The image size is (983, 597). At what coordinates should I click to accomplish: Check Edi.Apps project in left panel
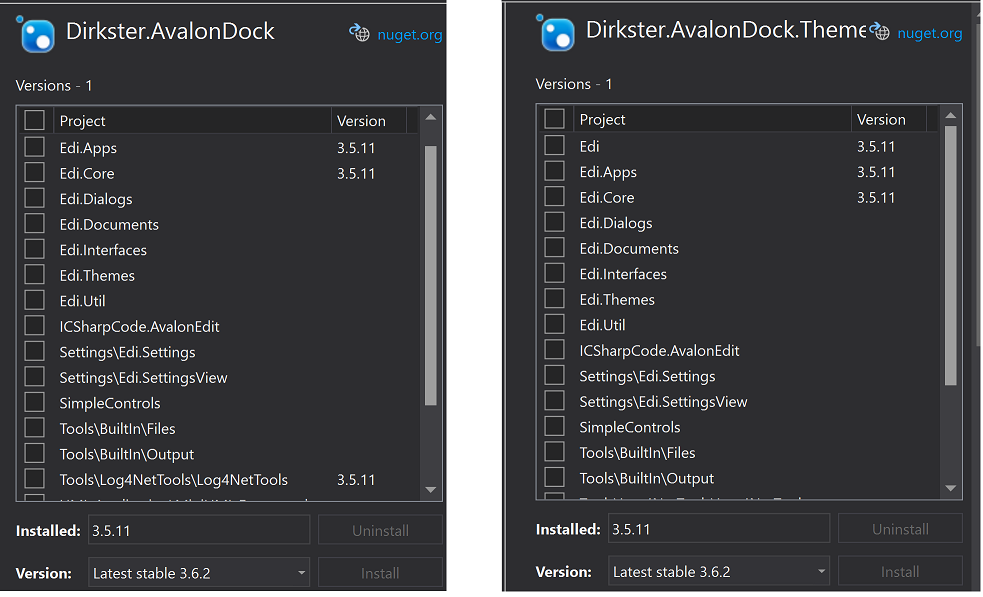pos(34,147)
